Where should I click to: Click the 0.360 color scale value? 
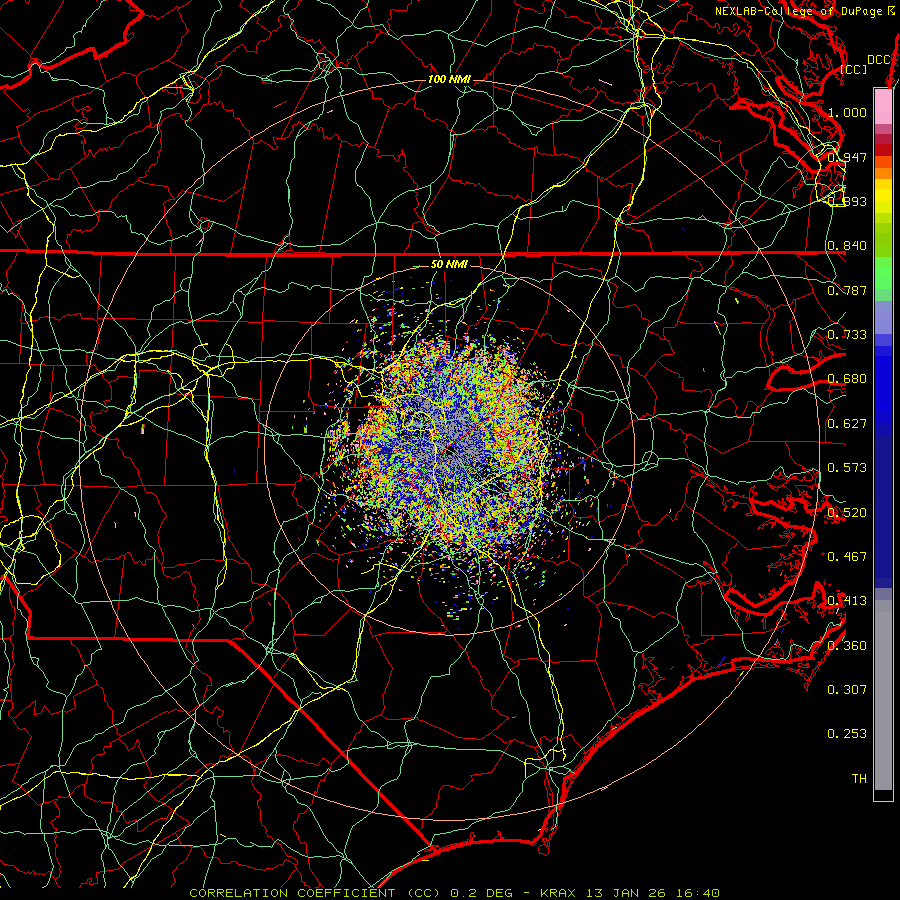coord(847,646)
